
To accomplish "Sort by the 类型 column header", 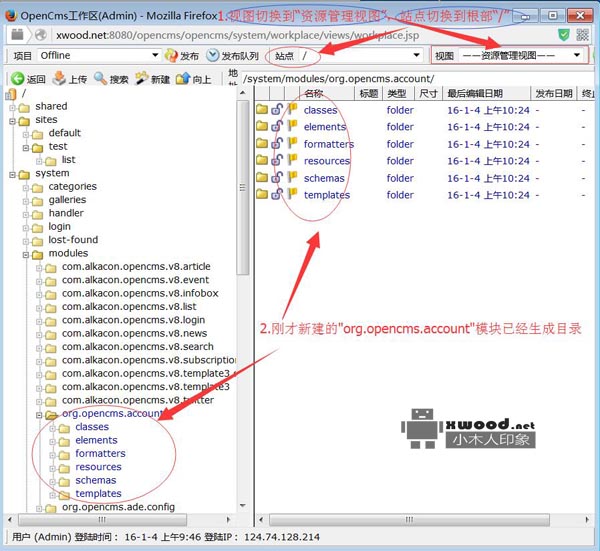I will [x=398, y=93].
